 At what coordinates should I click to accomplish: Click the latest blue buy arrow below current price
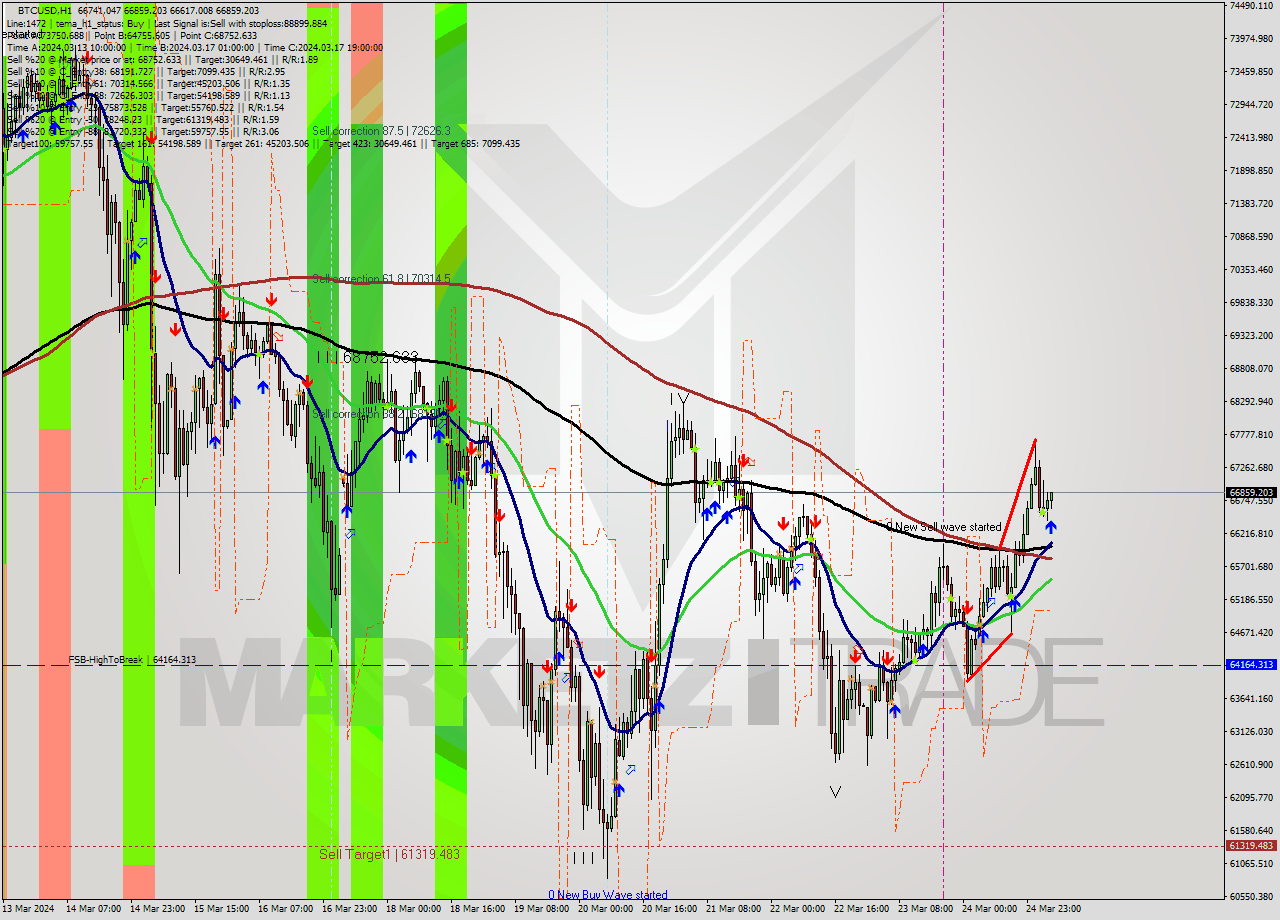pos(1051,527)
